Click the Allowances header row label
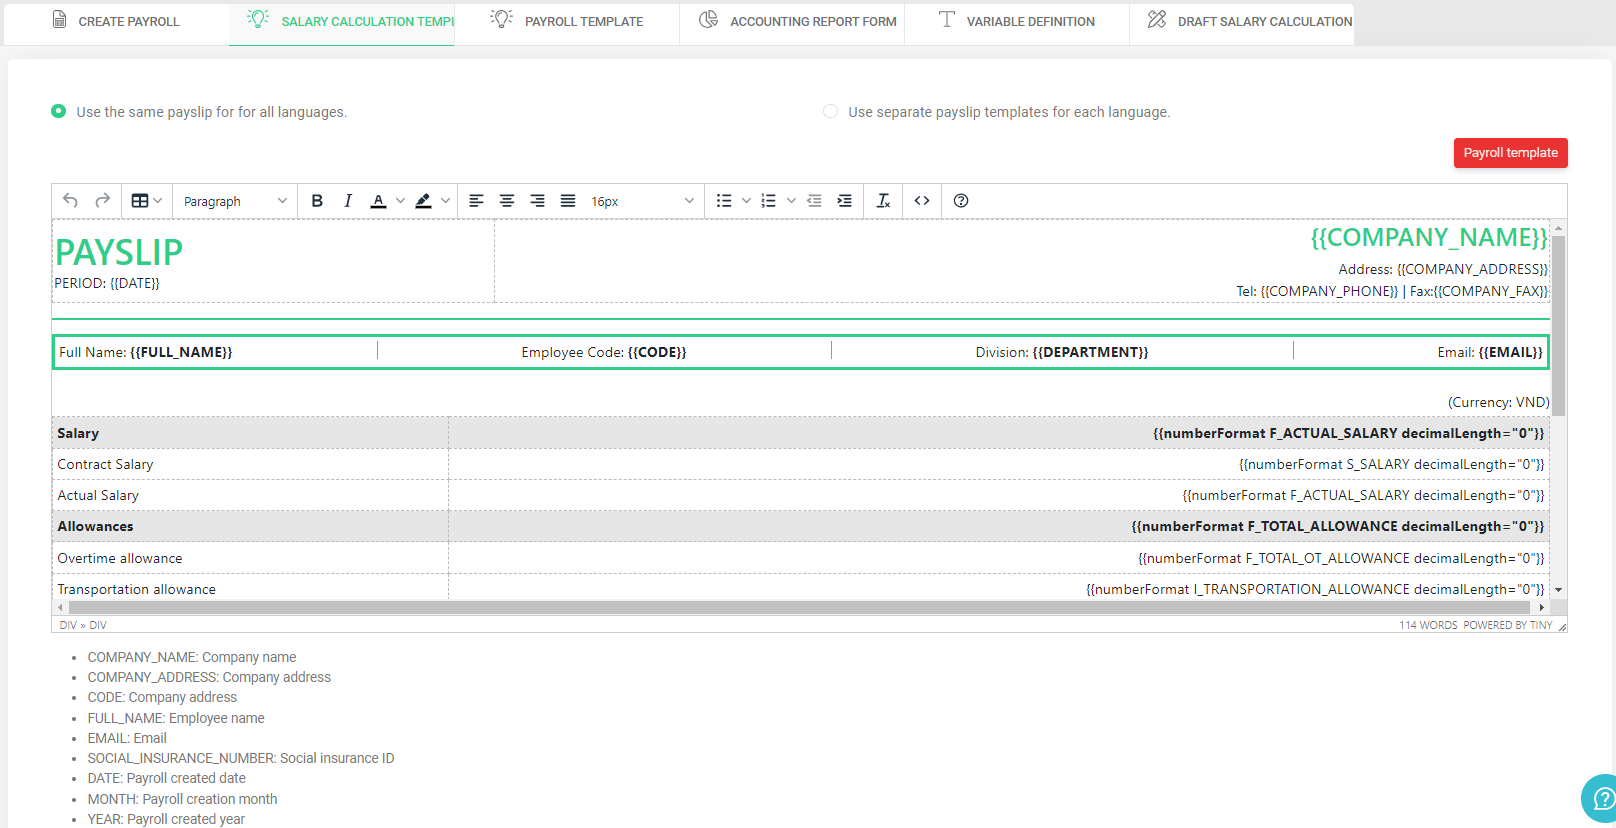1616x828 pixels. 95,526
